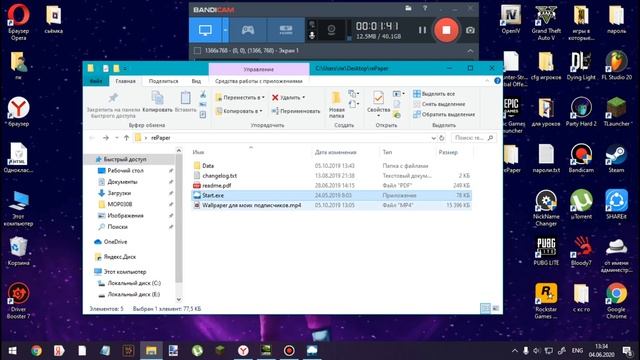640x360 pixels.
Task: Toggle the Bandicam webcam overlay icon
Action: pyautogui.click(x=331, y=29)
